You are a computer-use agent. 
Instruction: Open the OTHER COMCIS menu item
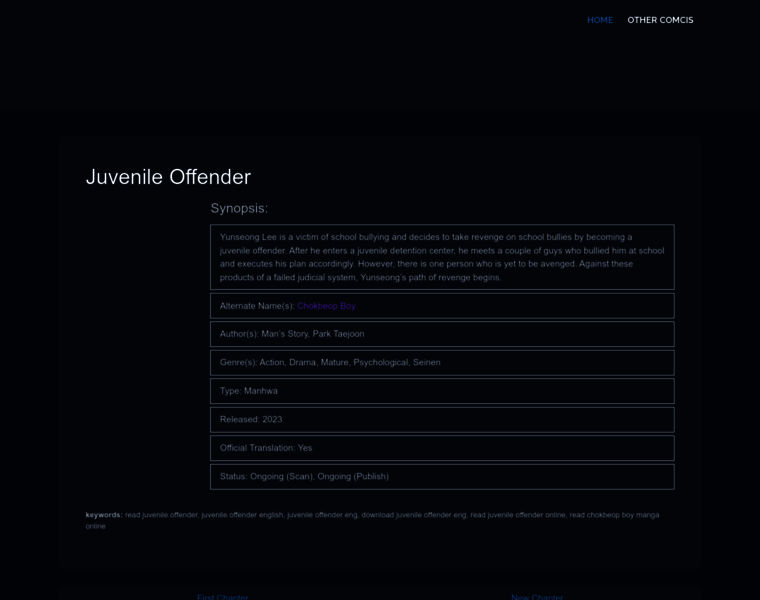pyautogui.click(x=660, y=20)
